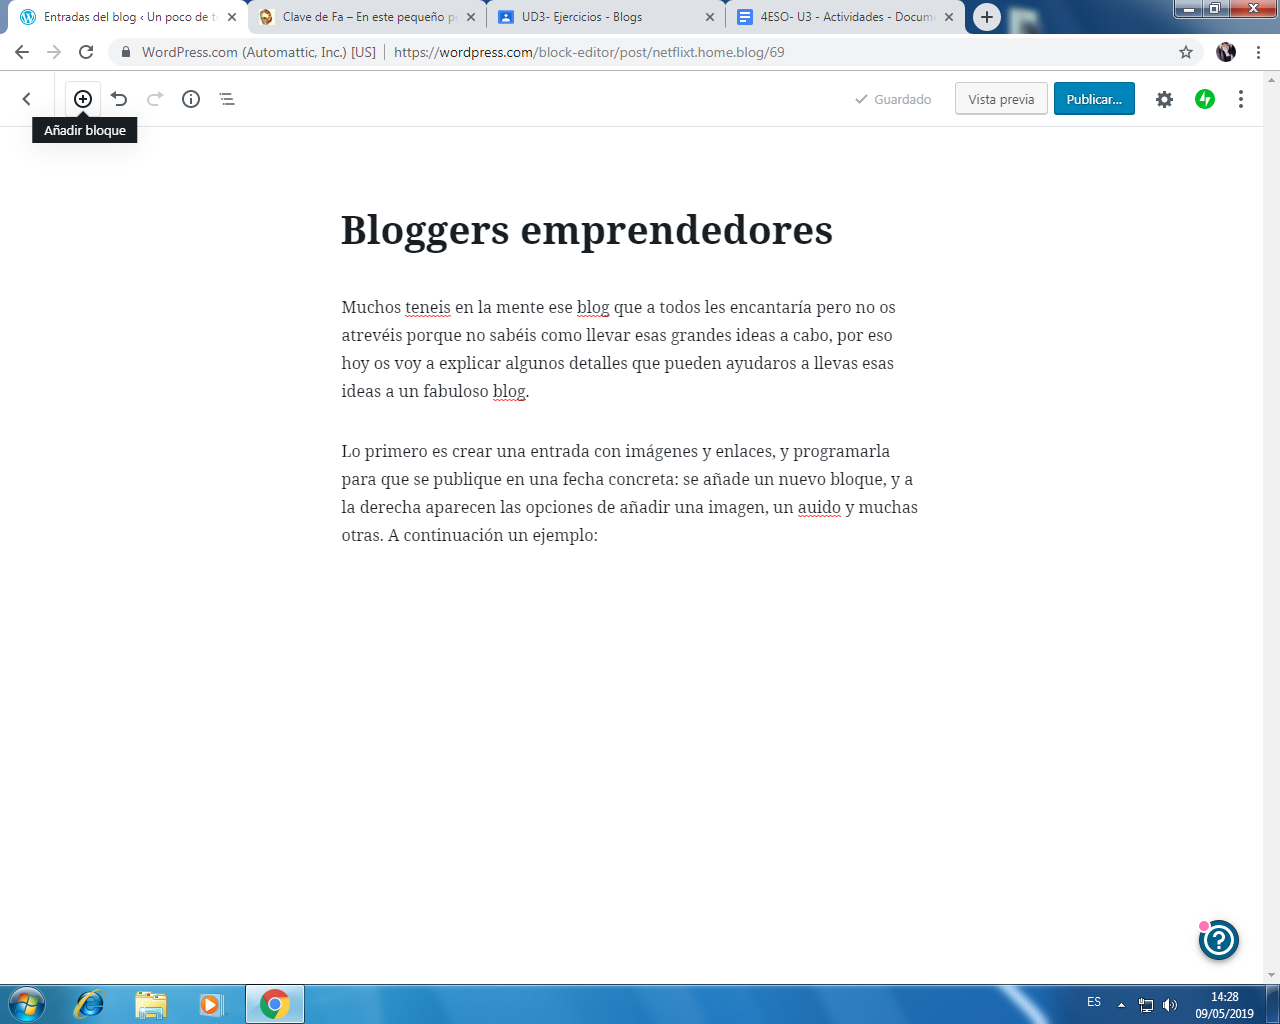Click the Vista previa button

coord(1001,99)
